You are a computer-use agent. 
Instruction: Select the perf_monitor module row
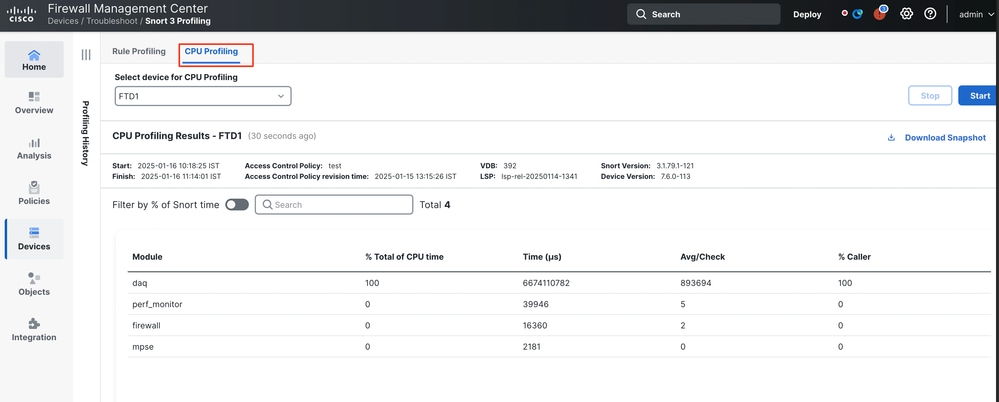559,305
